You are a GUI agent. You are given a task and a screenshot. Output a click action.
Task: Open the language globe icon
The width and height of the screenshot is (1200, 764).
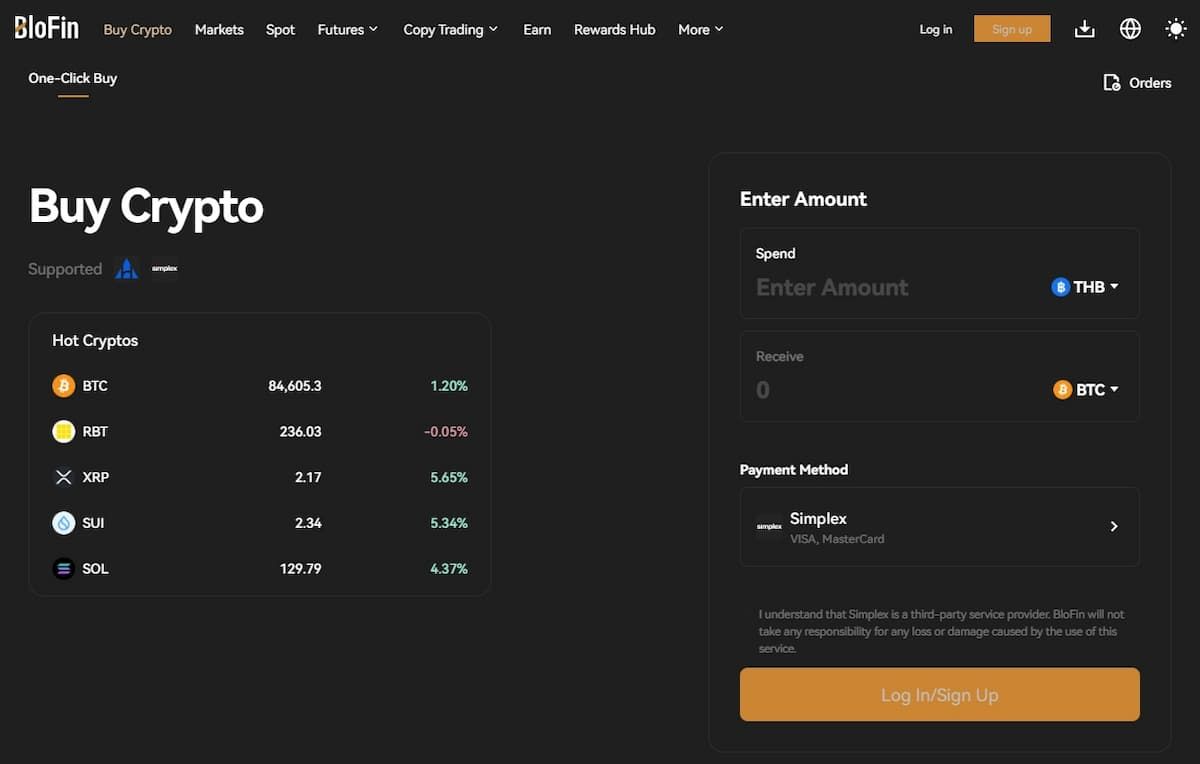(x=1130, y=29)
